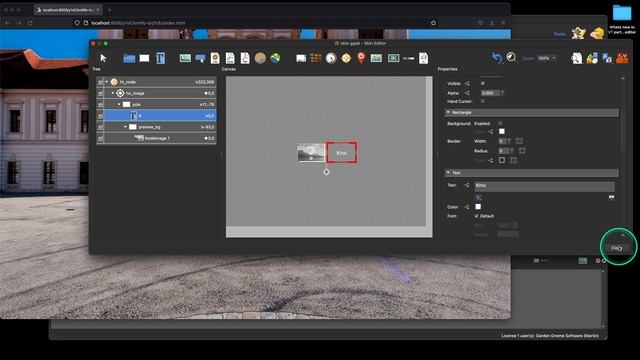Click the blue translate icon at top-right
Image resolution: width=640 pixels, height=360 pixels.
point(607,58)
